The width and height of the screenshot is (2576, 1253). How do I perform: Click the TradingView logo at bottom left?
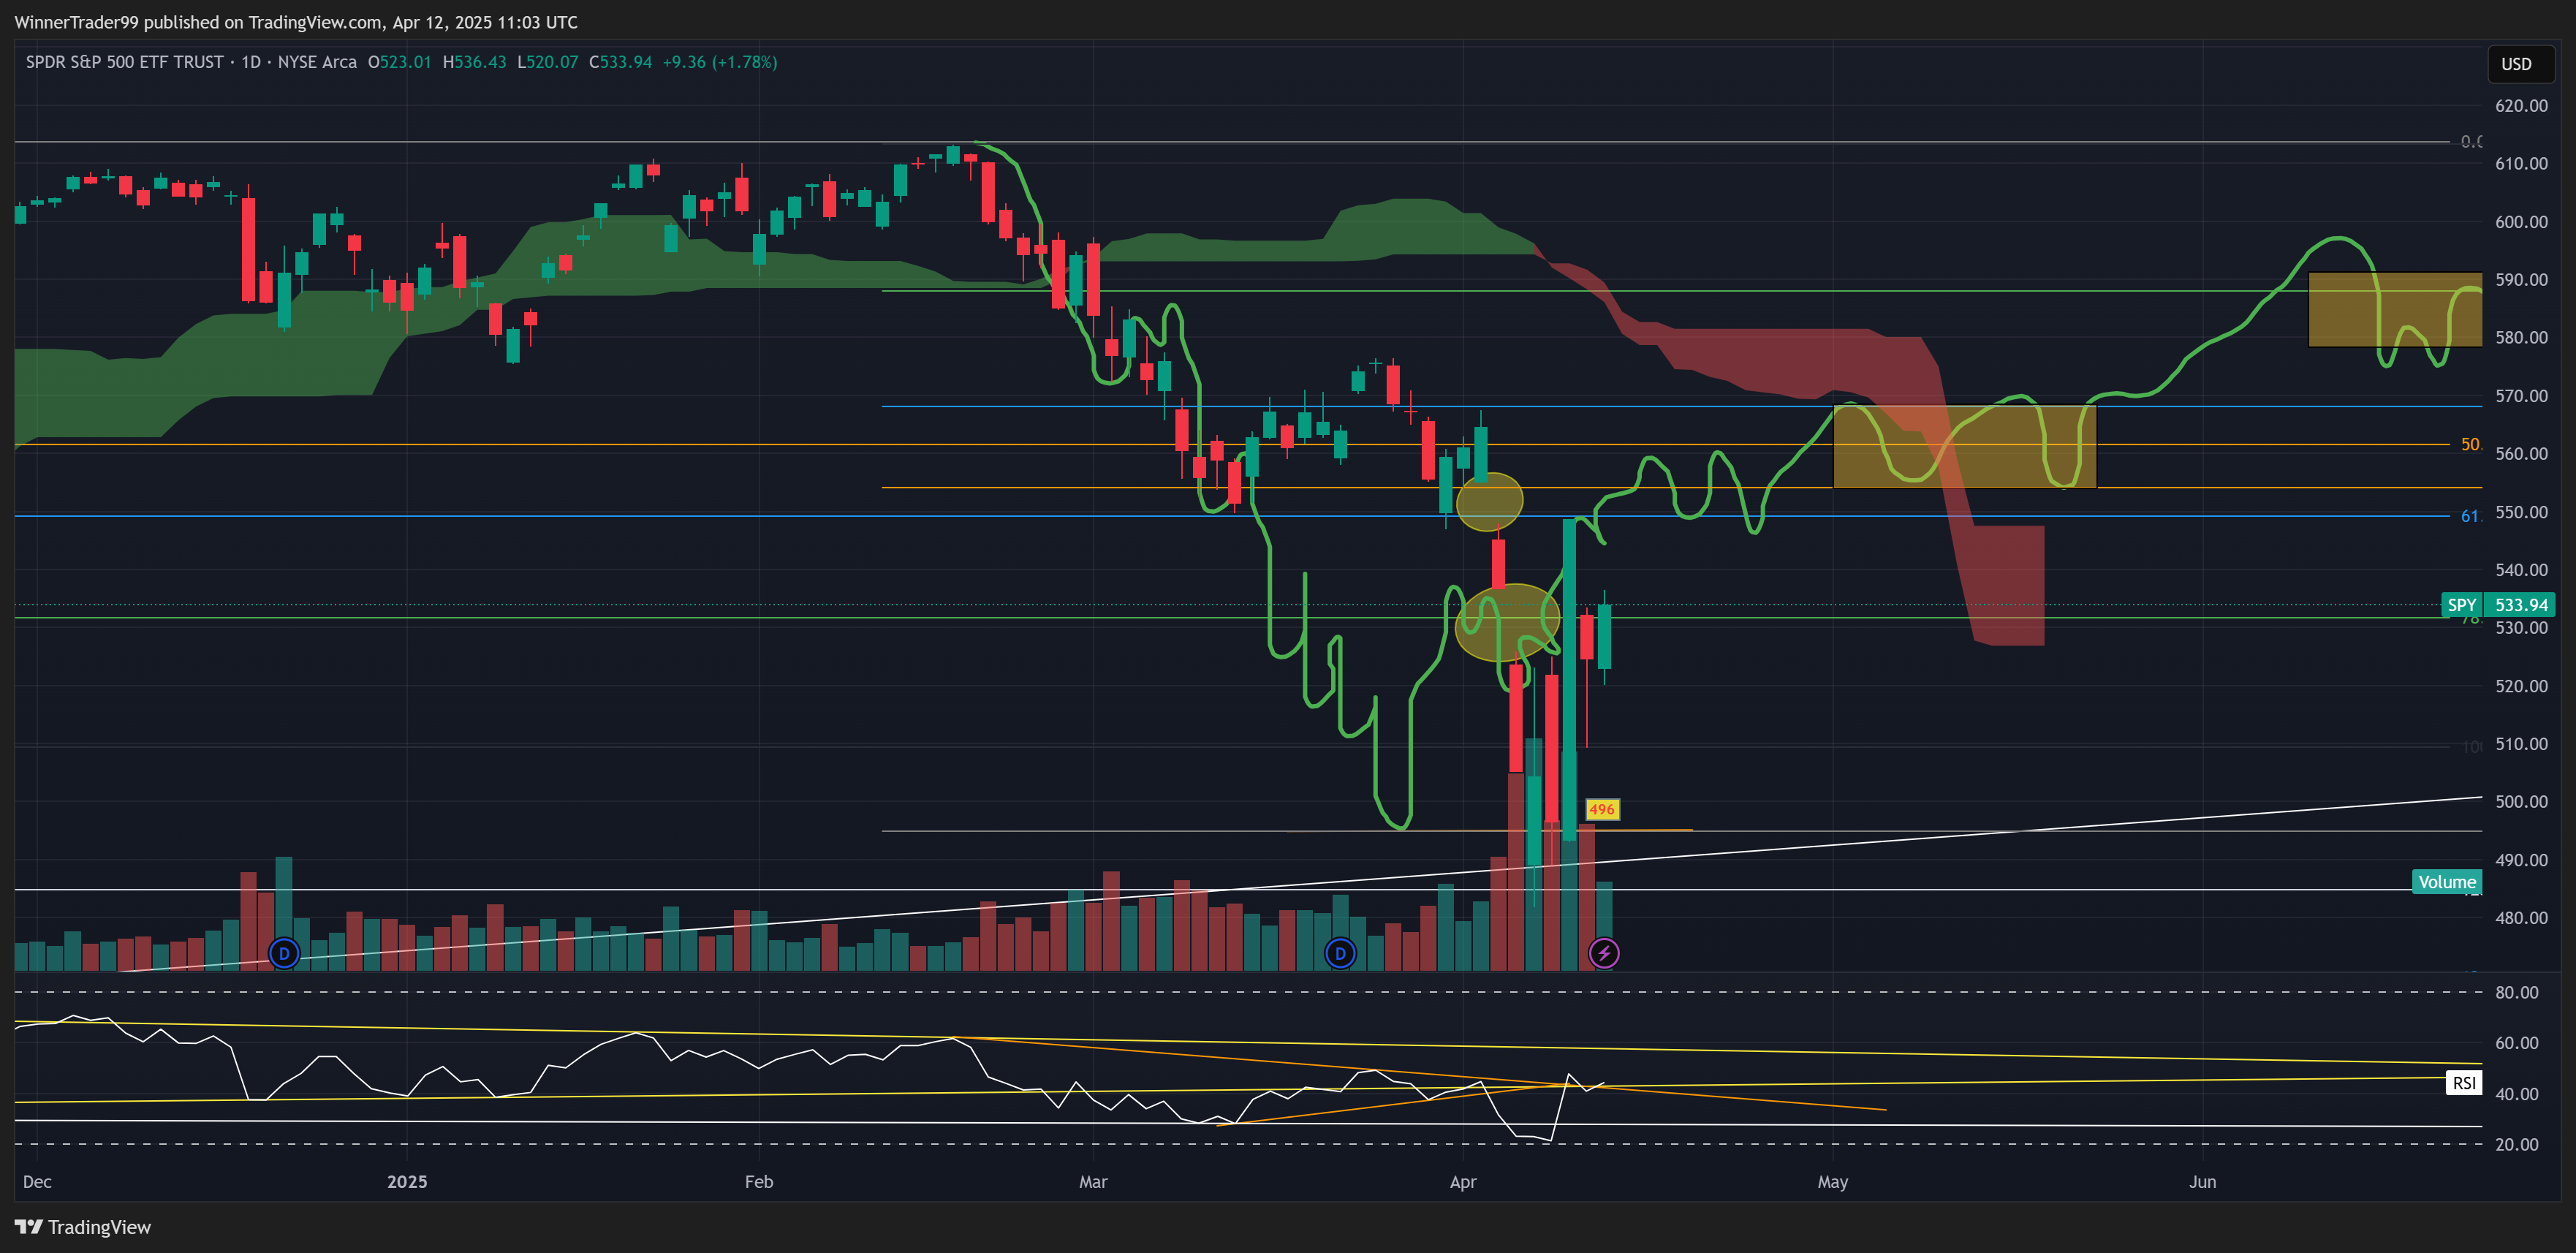[x=83, y=1227]
